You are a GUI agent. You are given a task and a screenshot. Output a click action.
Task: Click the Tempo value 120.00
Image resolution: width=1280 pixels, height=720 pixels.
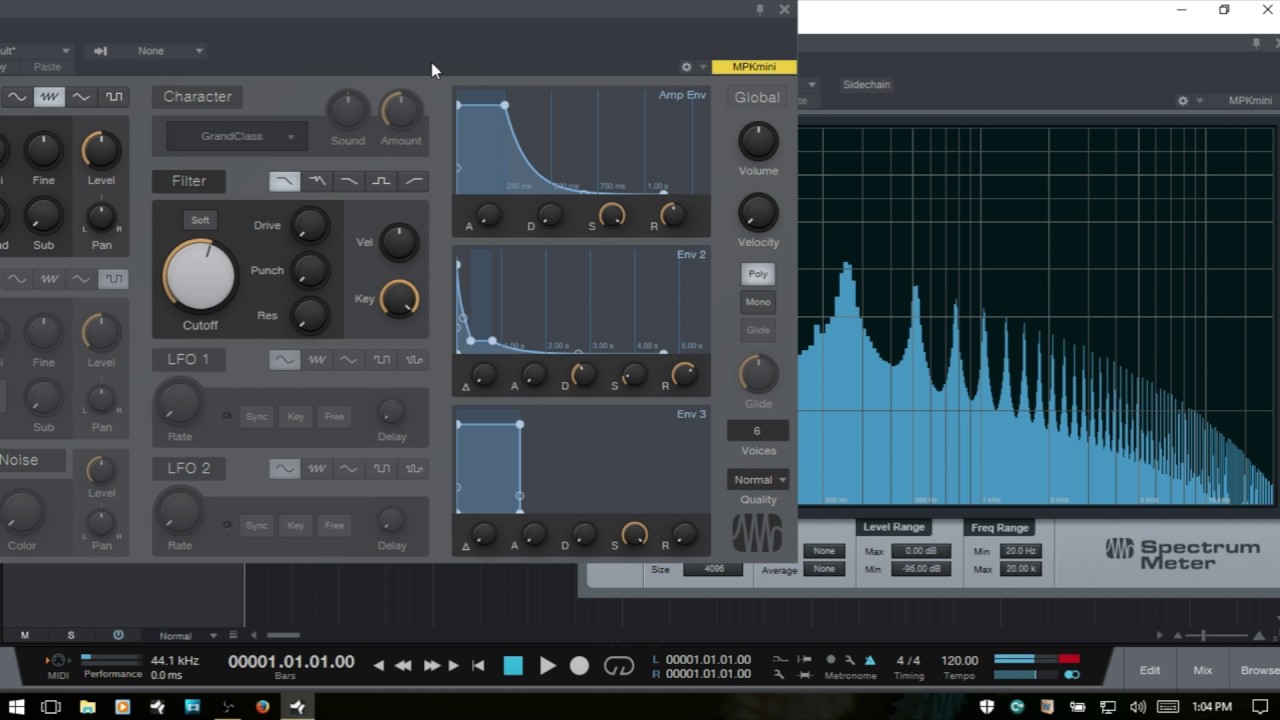[960, 660]
